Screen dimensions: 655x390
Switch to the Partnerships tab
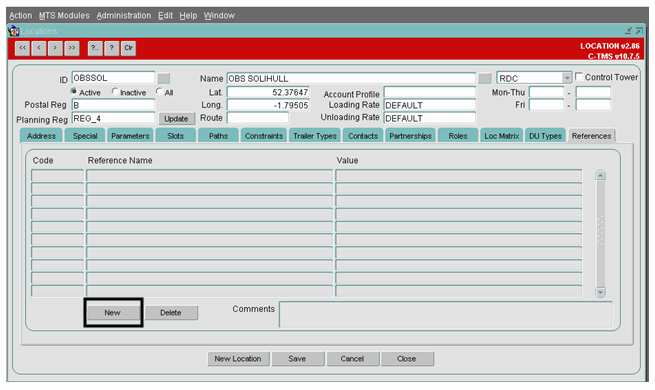coord(411,136)
